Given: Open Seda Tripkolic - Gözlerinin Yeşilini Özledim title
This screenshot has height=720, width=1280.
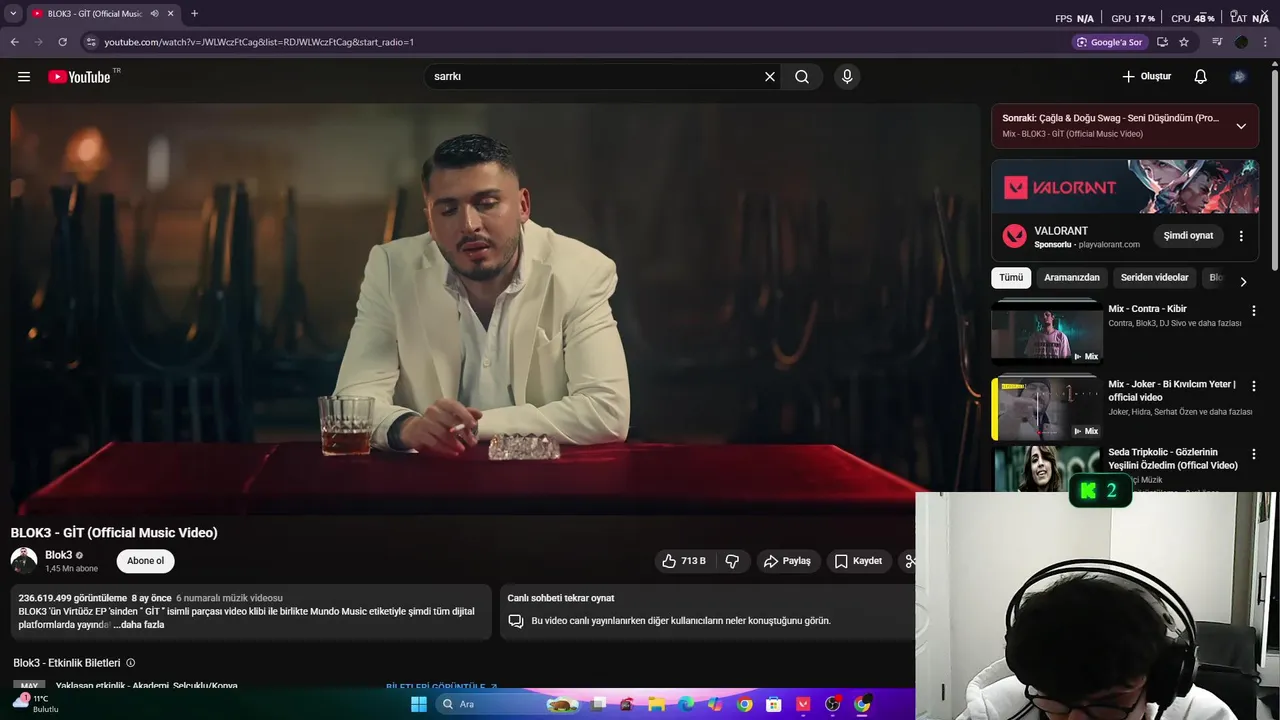Looking at the screenshot, I should (x=1173, y=459).
